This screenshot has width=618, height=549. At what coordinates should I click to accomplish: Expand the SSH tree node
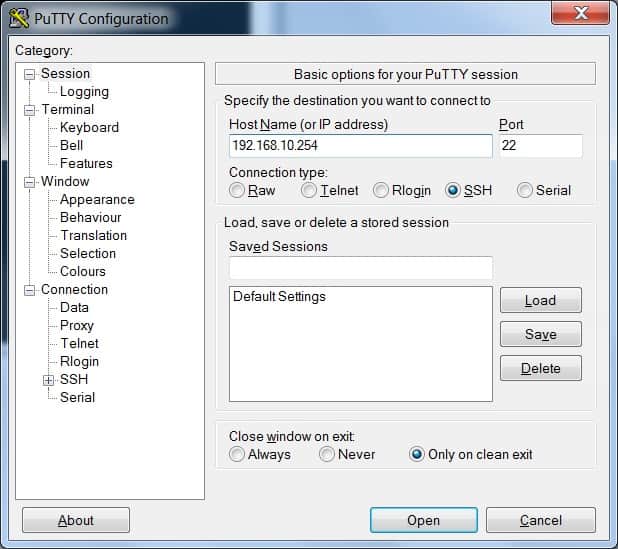(48, 380)
